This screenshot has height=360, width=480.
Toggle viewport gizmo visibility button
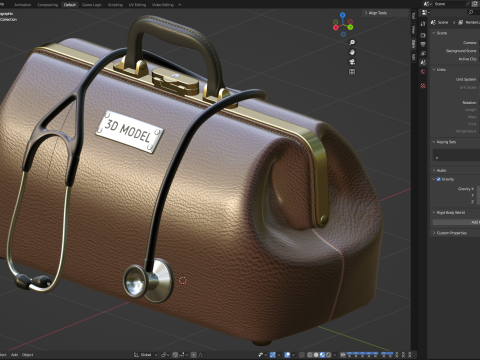point(273,355)
